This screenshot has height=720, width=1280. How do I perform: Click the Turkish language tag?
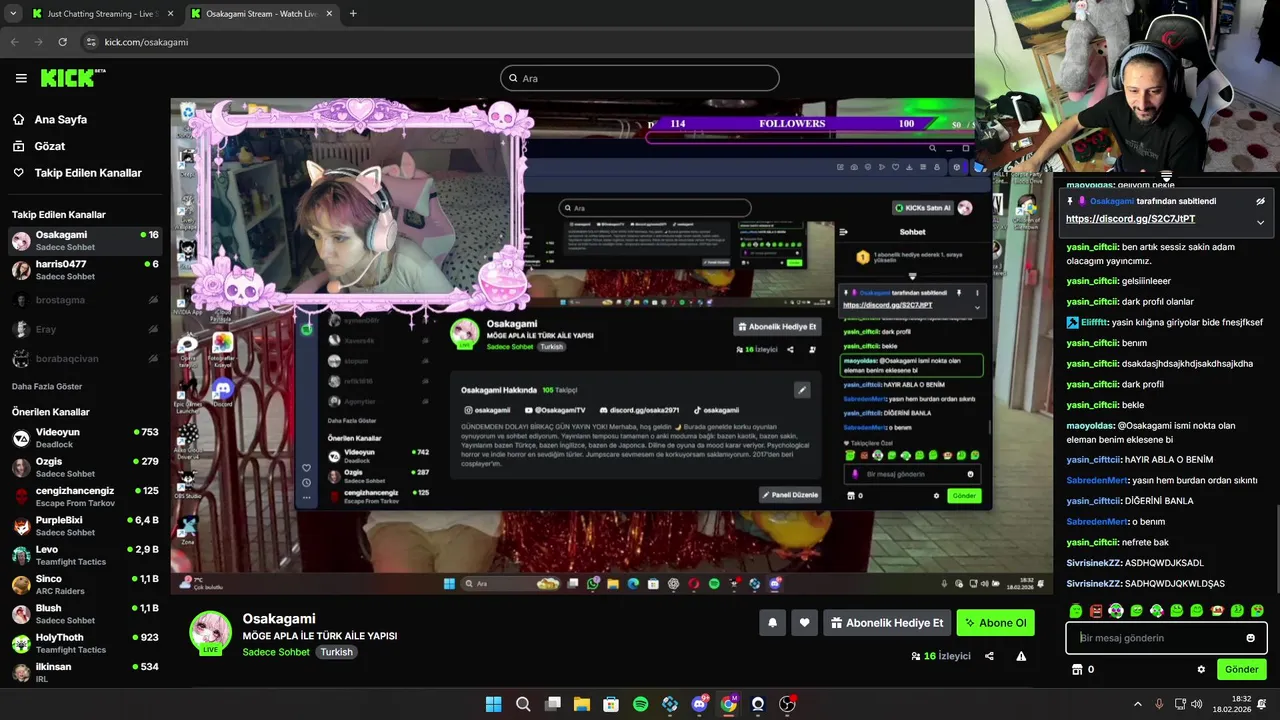pos(336,652)
